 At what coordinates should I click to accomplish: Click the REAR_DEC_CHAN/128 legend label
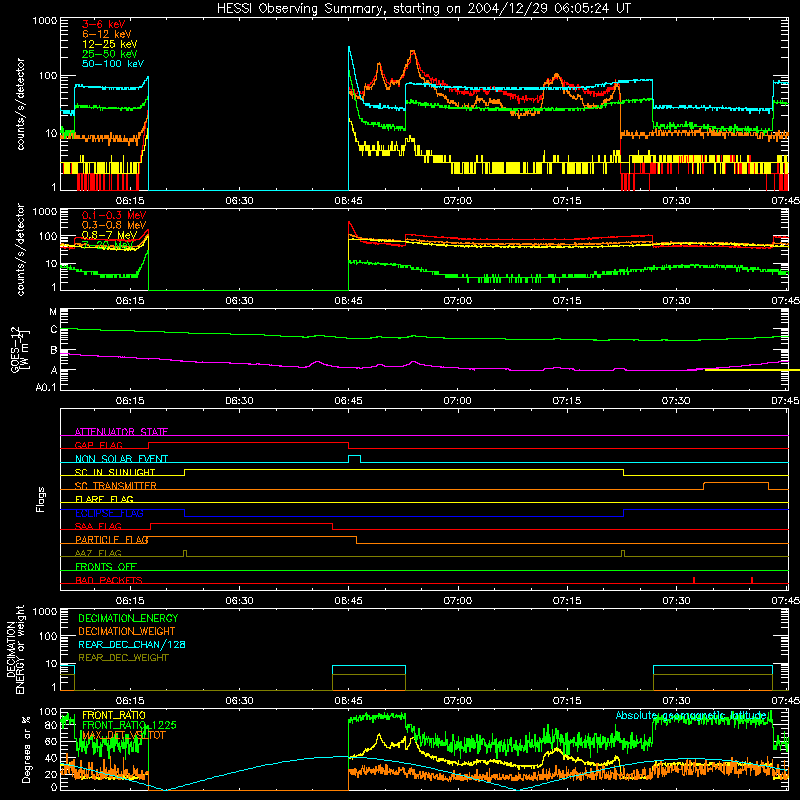(132, 644)
